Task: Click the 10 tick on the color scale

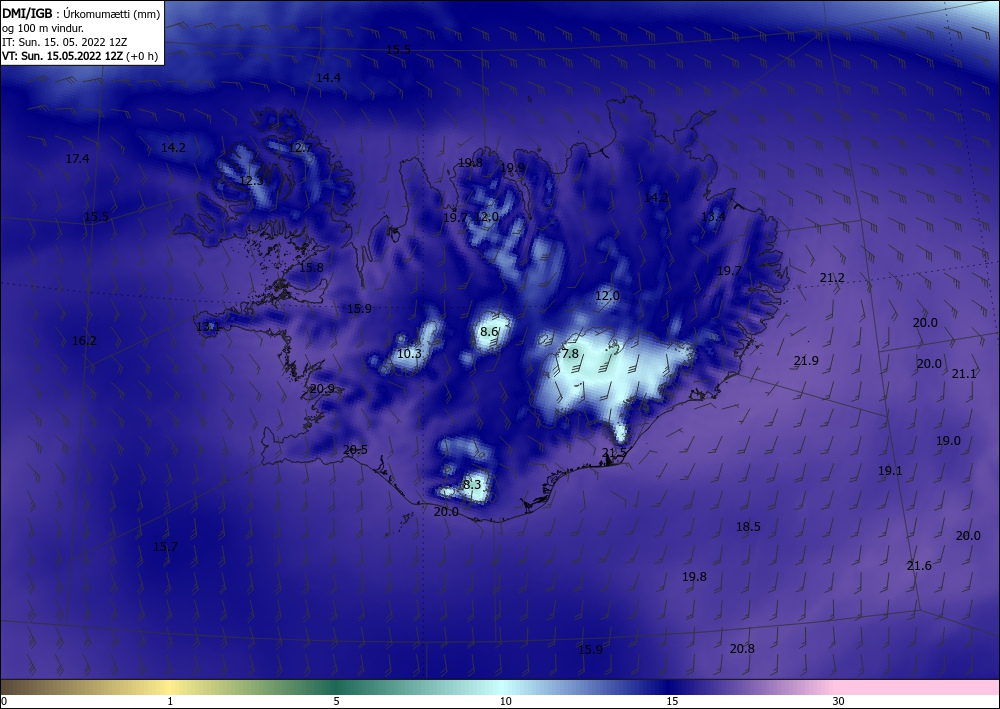Action: click(x=505, y=701)
